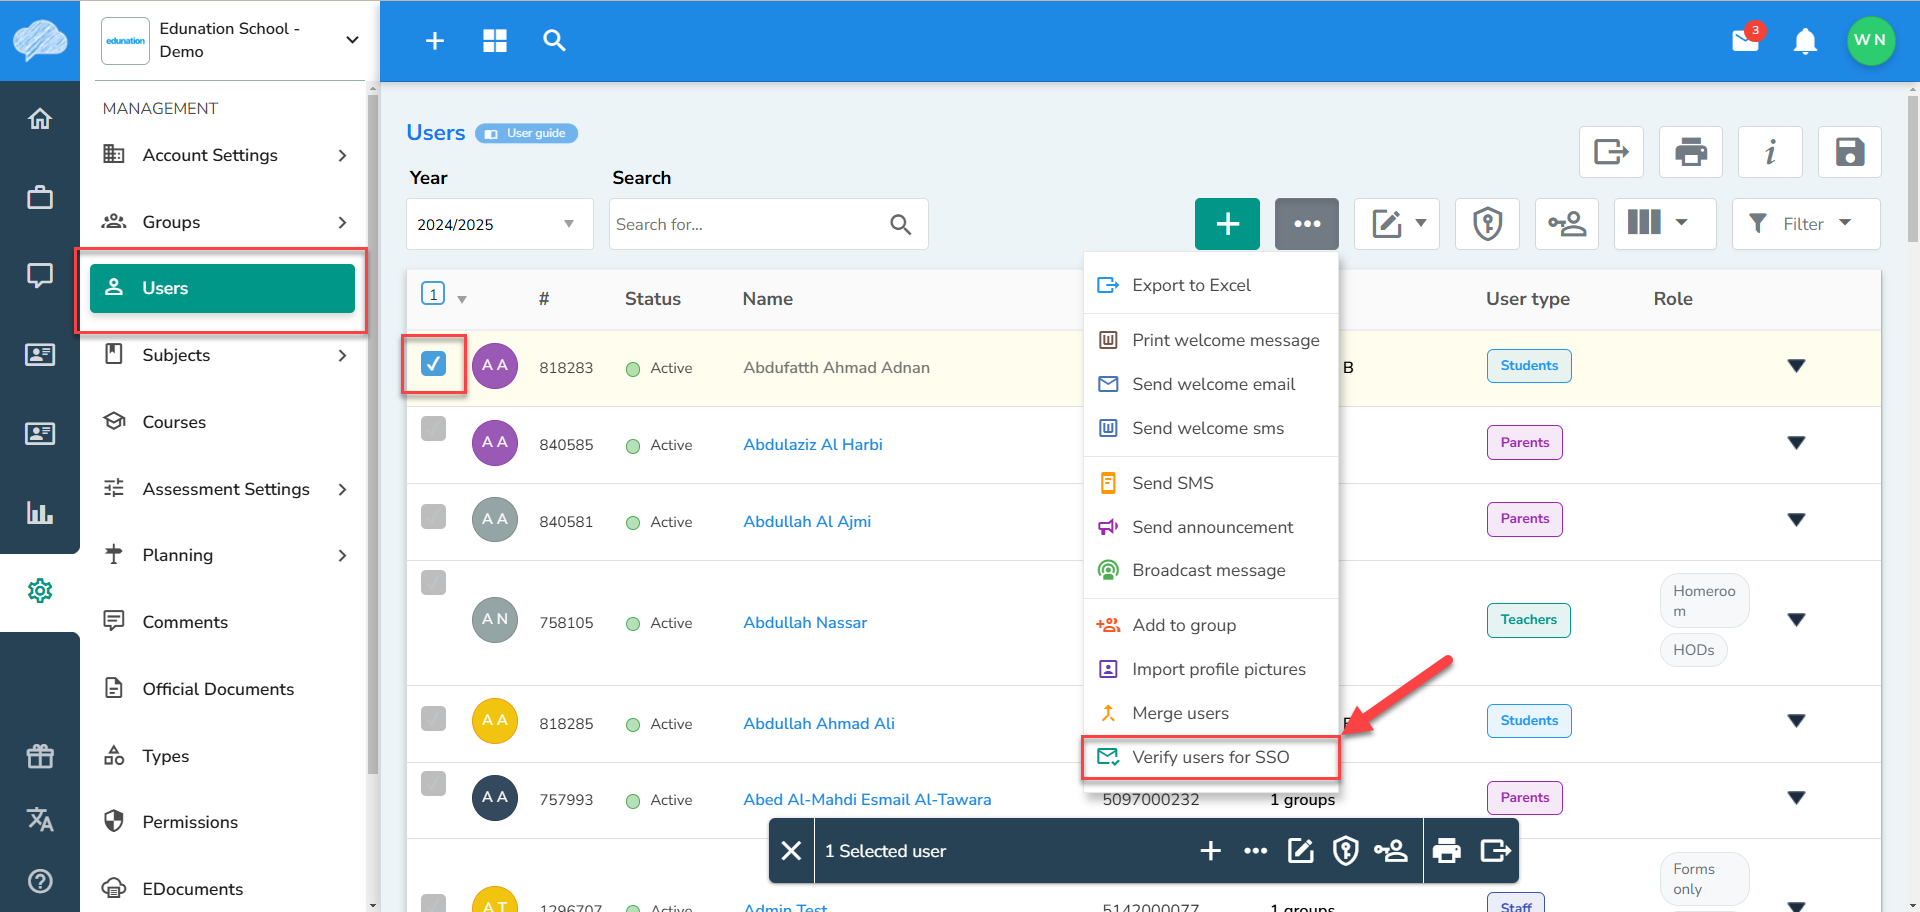Click the export icon above the table
This screenshot has width=1920, height=912.
point(1611,152)
